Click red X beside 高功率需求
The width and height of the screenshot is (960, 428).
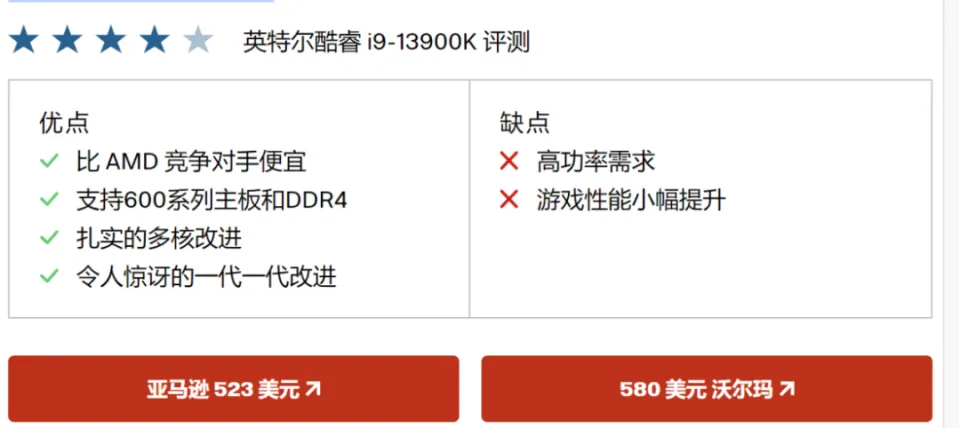tap(509, 162)
